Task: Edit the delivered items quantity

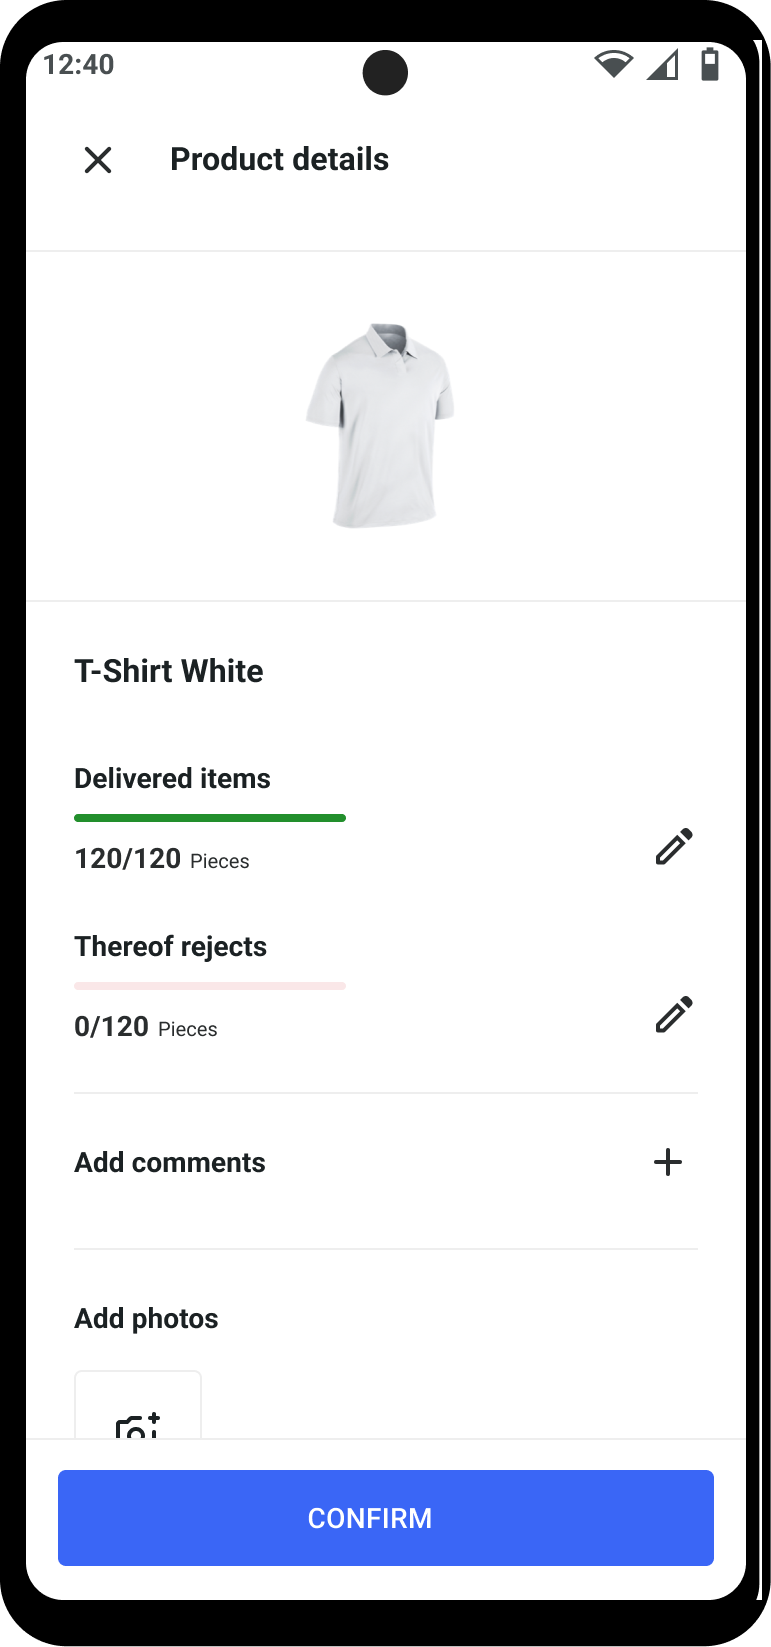Action: (x=674, y=846)
